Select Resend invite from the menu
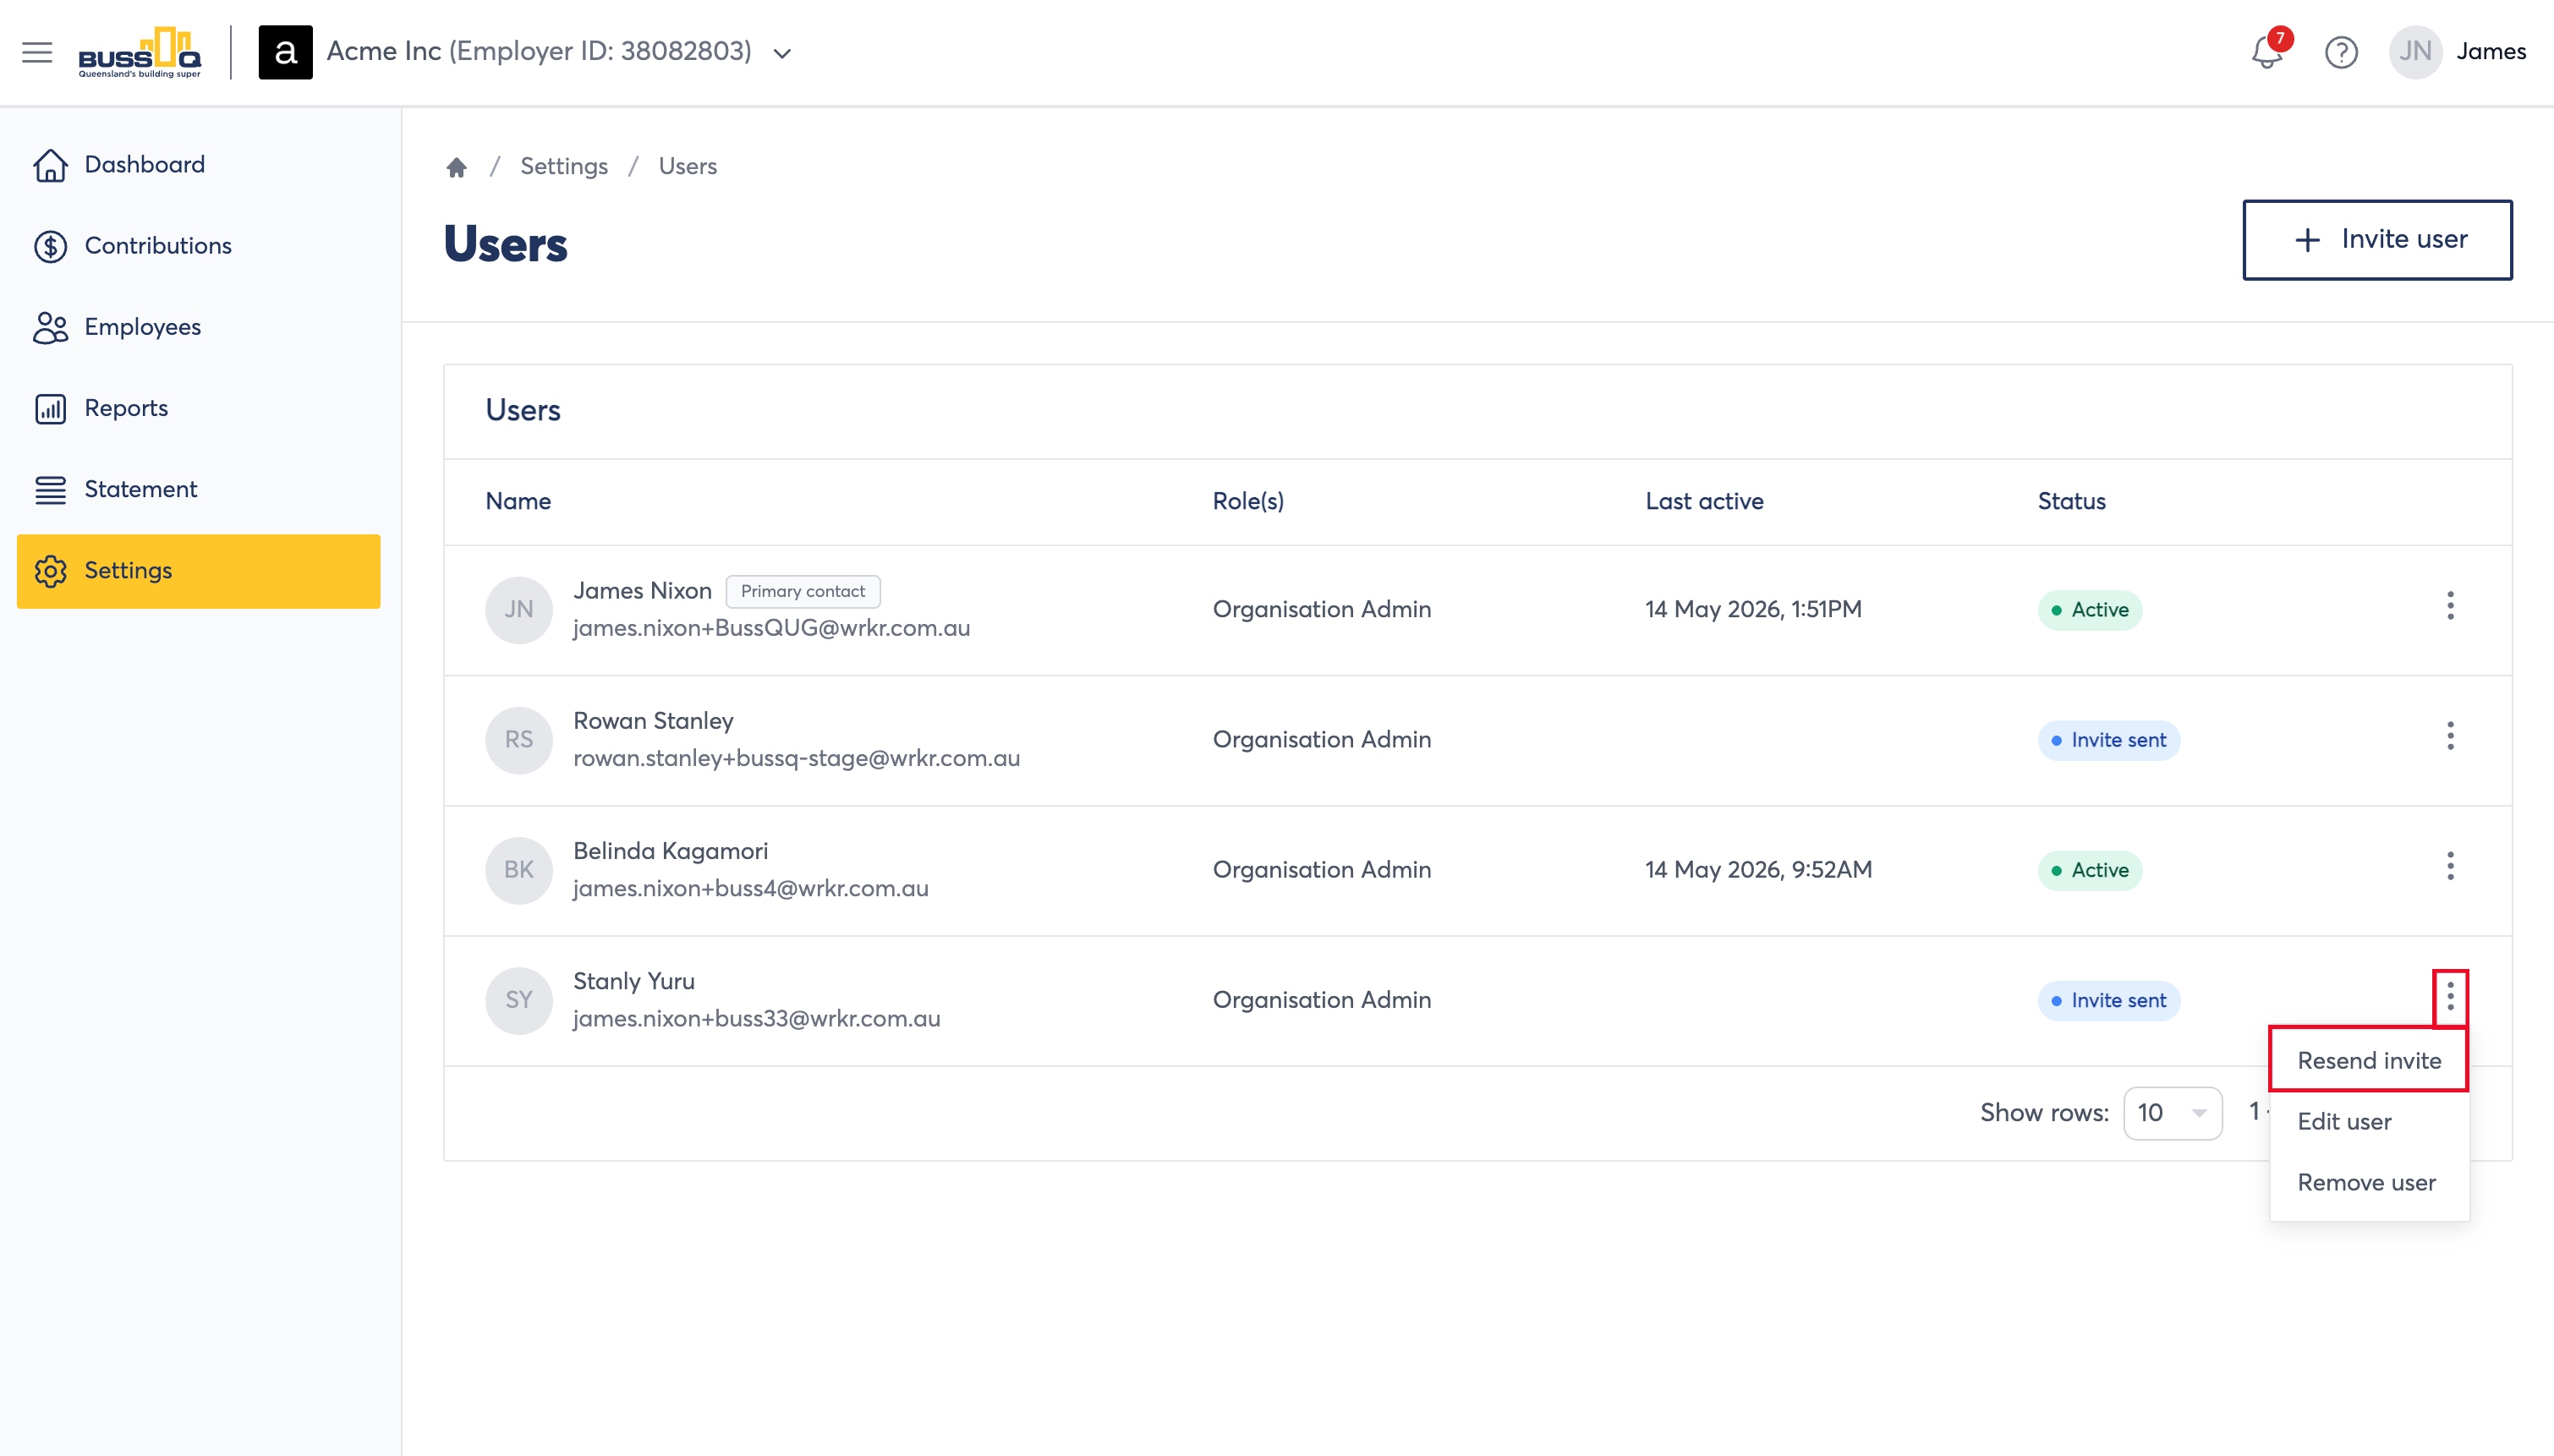The height and width of the screenshot is (1456, 2554). tap(2368, 1060)
